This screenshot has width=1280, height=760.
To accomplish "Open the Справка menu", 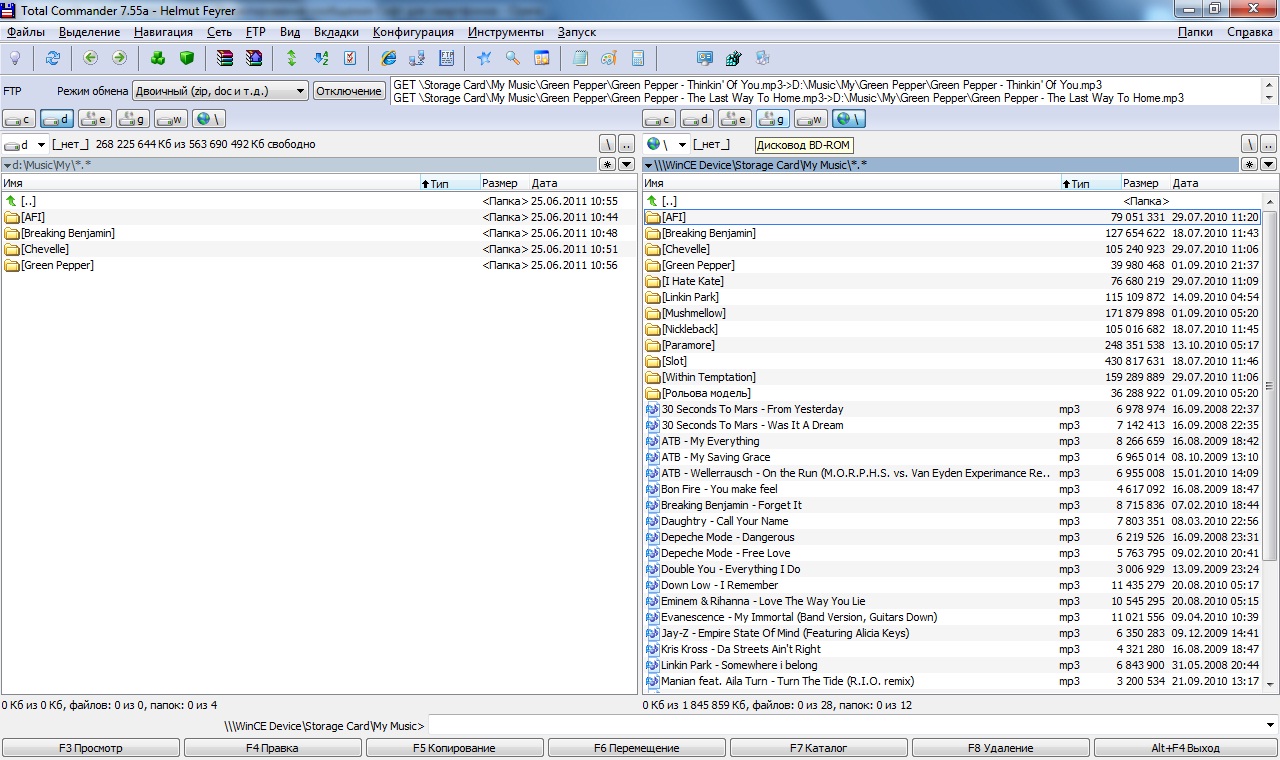I will click(x=1250, y=32).
